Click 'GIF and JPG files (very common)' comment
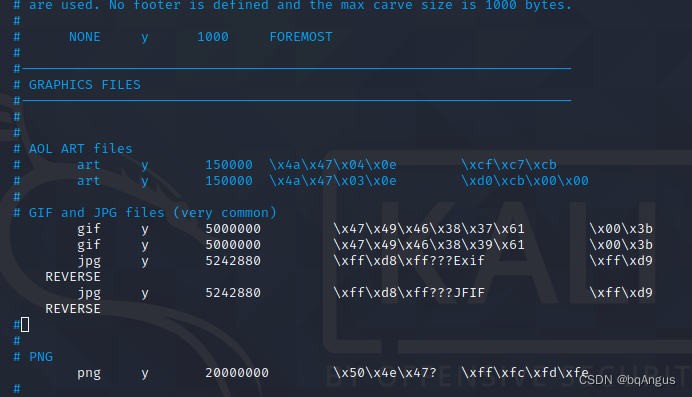 tap(153, 213)
